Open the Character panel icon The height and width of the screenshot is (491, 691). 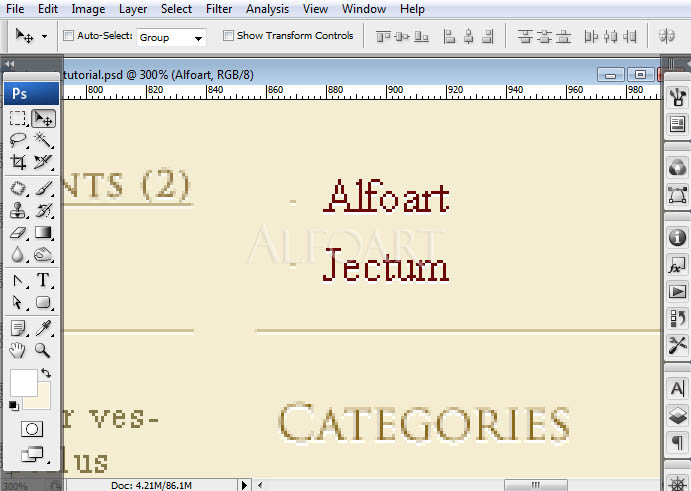677,389
